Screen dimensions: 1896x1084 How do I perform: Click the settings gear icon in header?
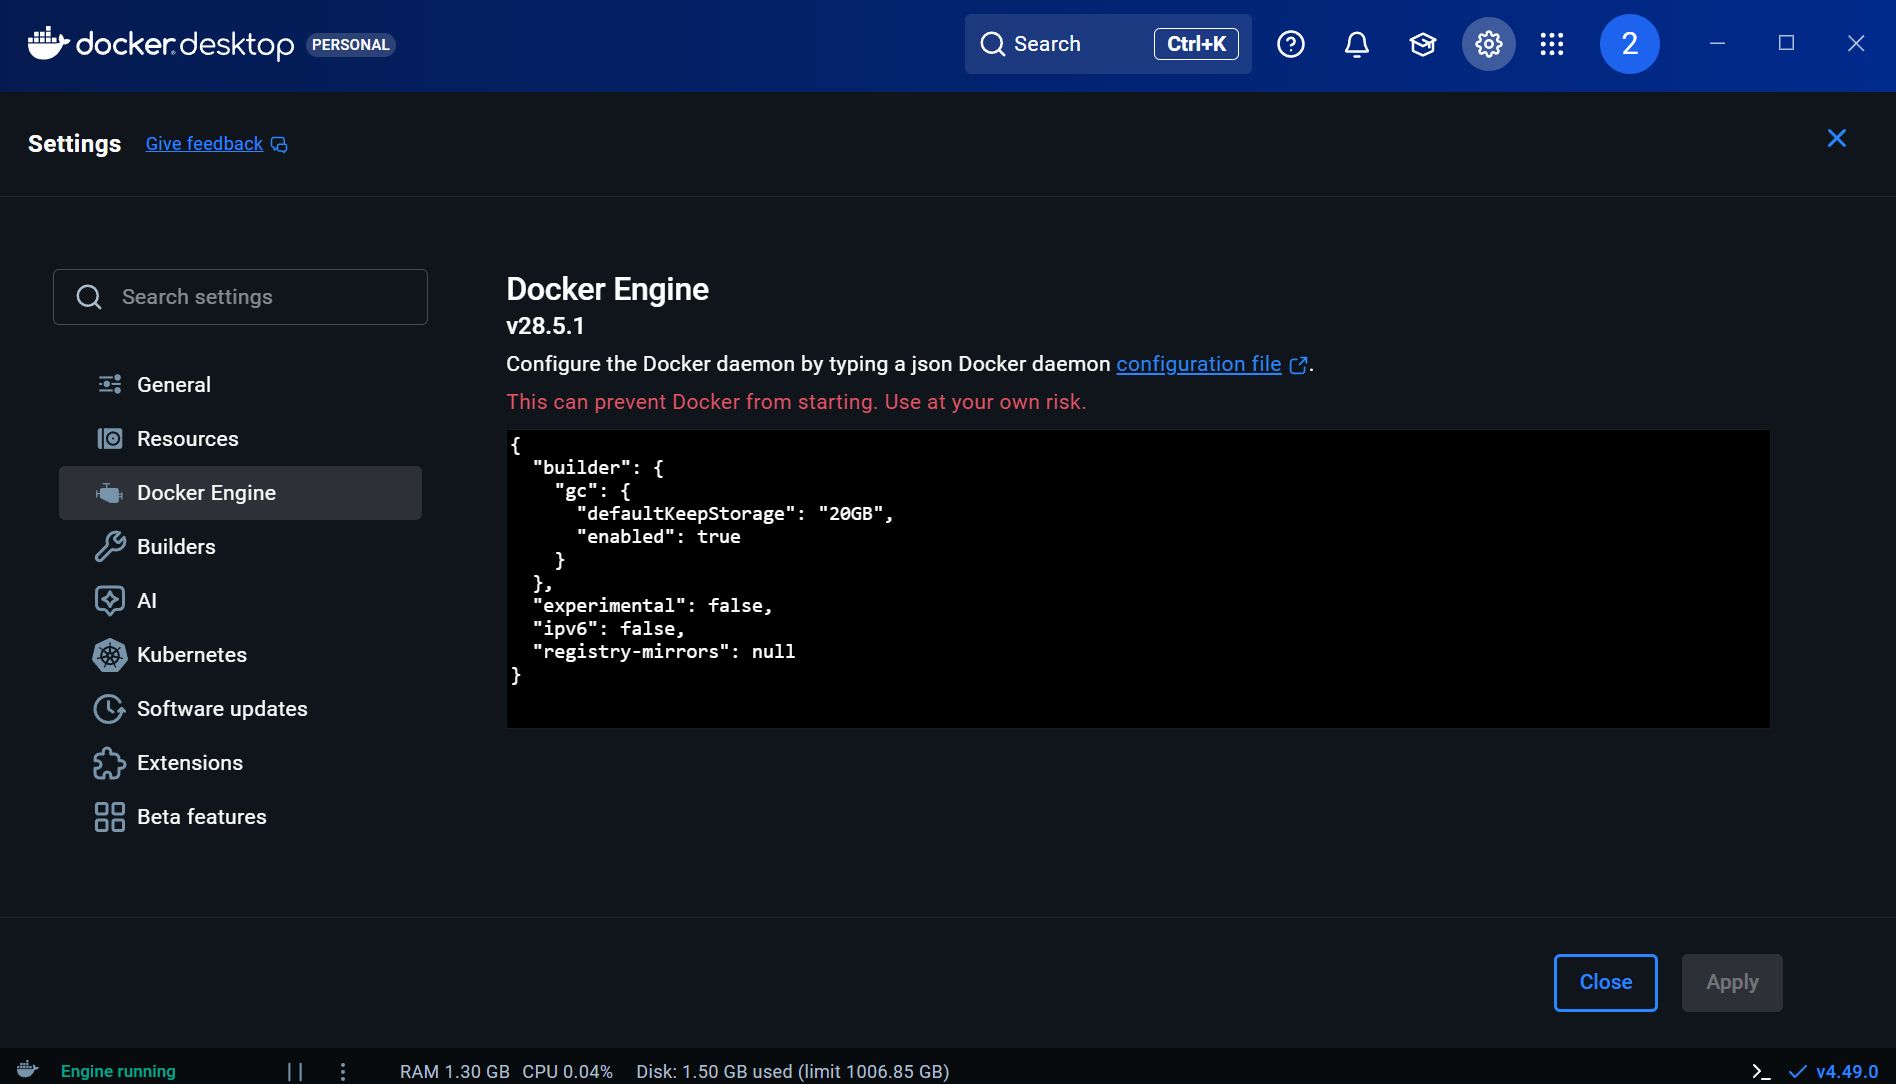(x=1488, y=44)
